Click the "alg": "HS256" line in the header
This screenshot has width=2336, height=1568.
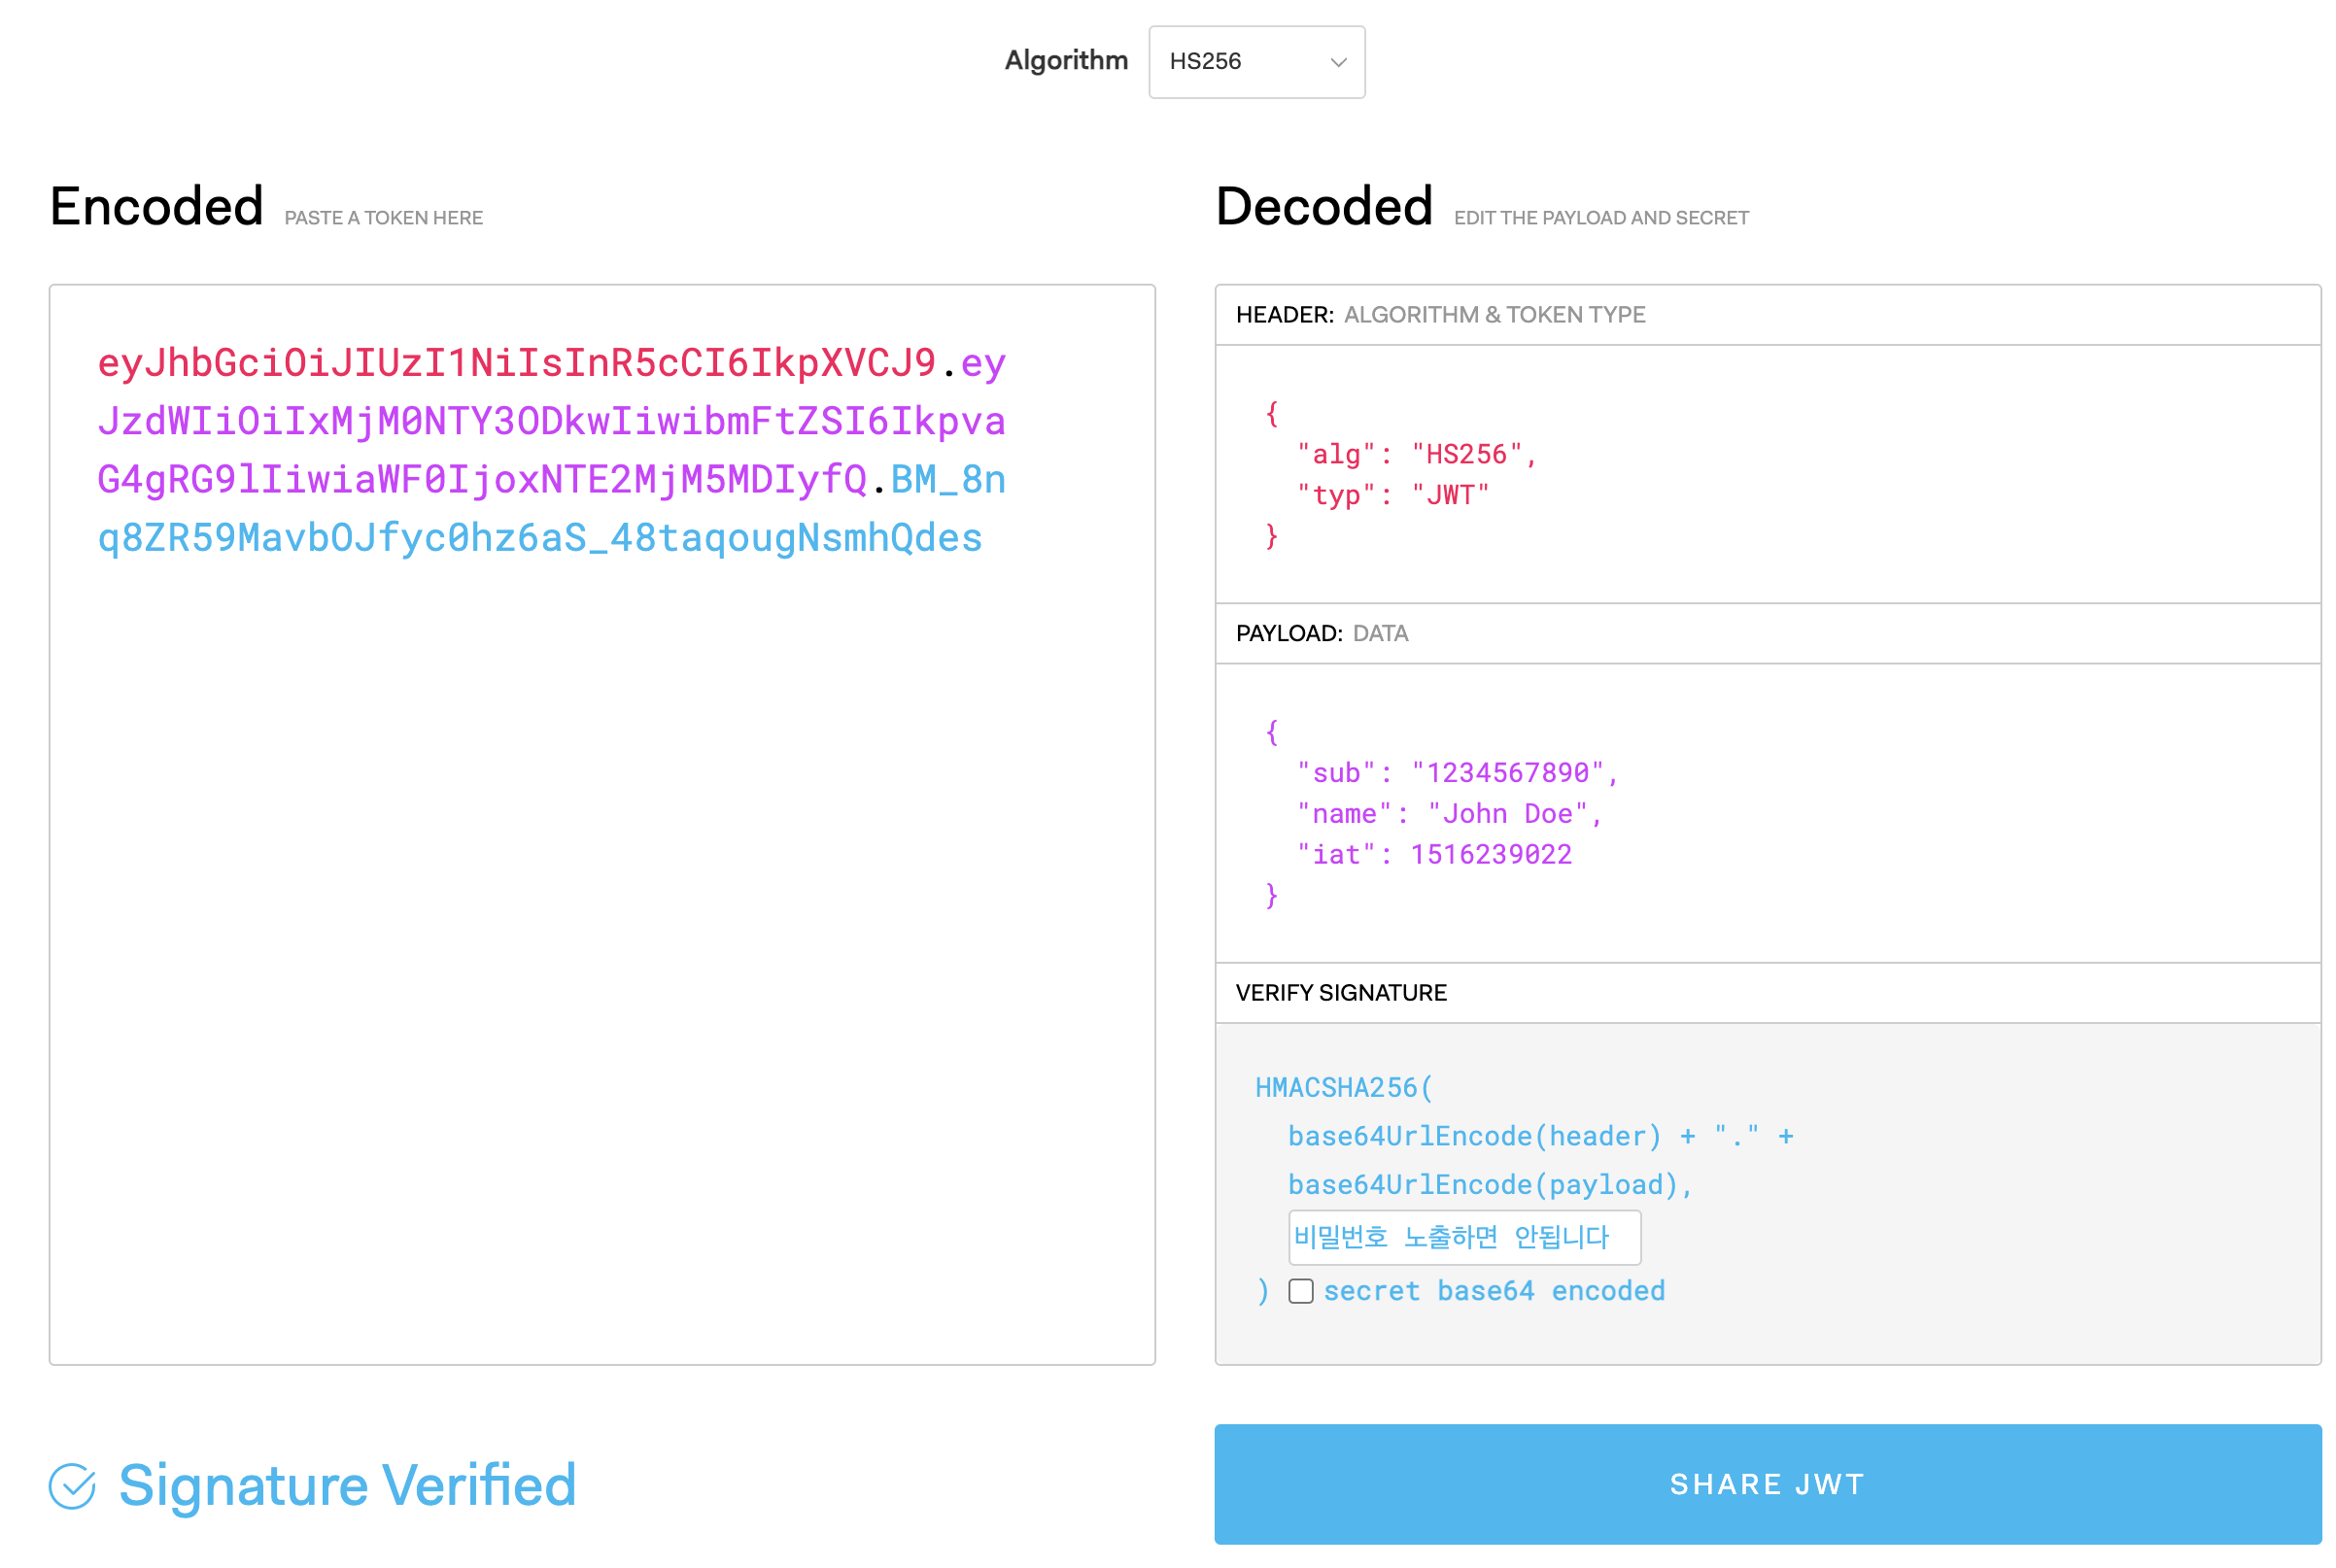coord(1414,455)
